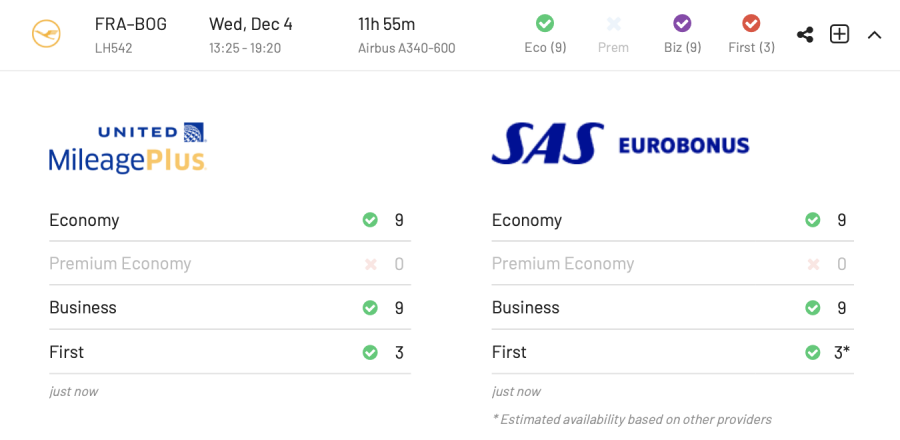This screenshot has width=900, height=440.
Task: Select the EuroBonus Economy row
Action: click(672, 220)
